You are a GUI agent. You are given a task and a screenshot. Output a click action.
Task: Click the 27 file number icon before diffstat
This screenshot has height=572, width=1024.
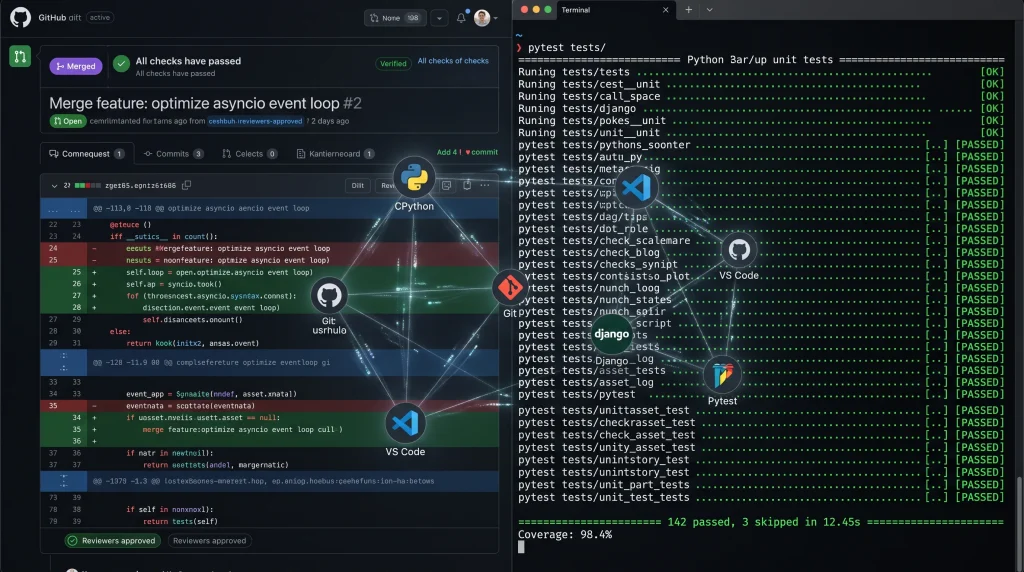pyautogui.click(x=67, y=185)
